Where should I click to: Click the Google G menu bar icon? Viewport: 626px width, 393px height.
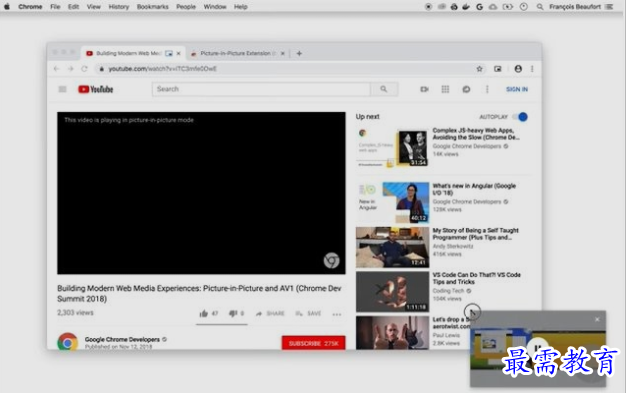(479, 7)
